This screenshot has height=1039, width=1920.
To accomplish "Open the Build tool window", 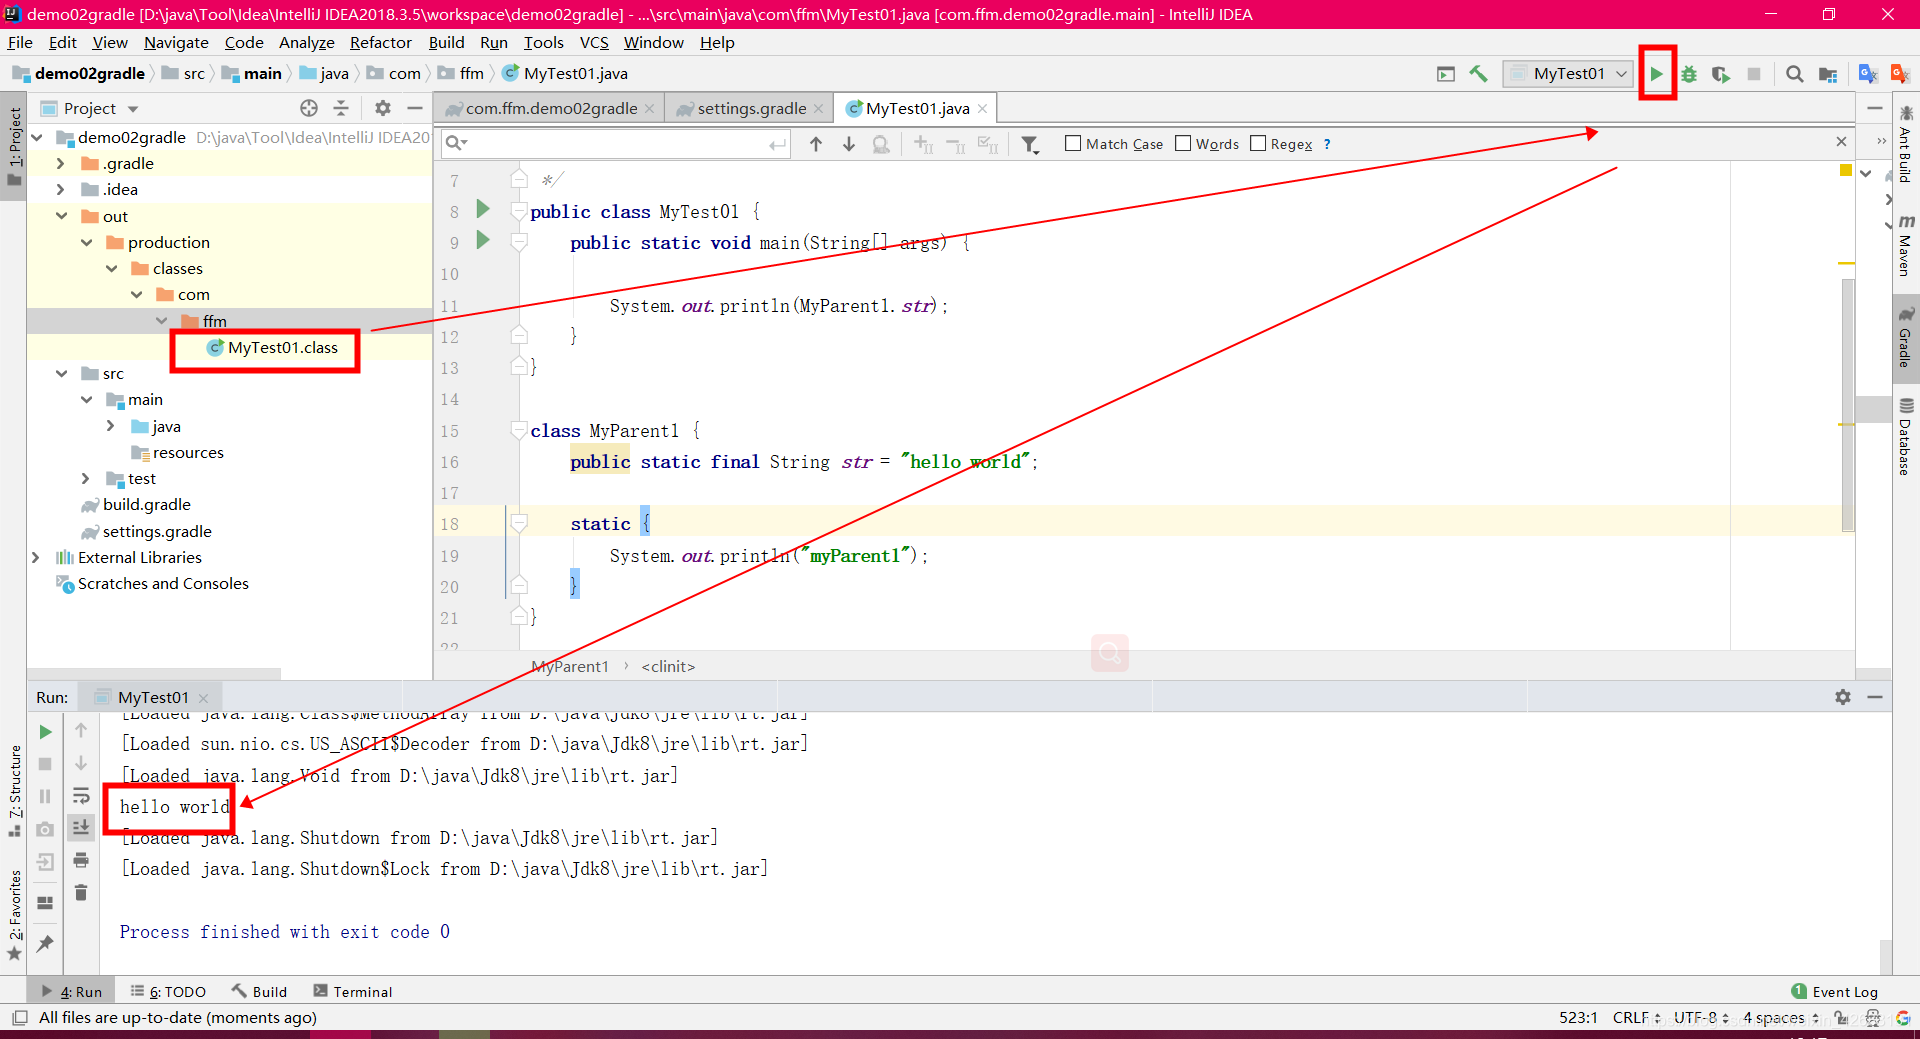I will [259, 991].
